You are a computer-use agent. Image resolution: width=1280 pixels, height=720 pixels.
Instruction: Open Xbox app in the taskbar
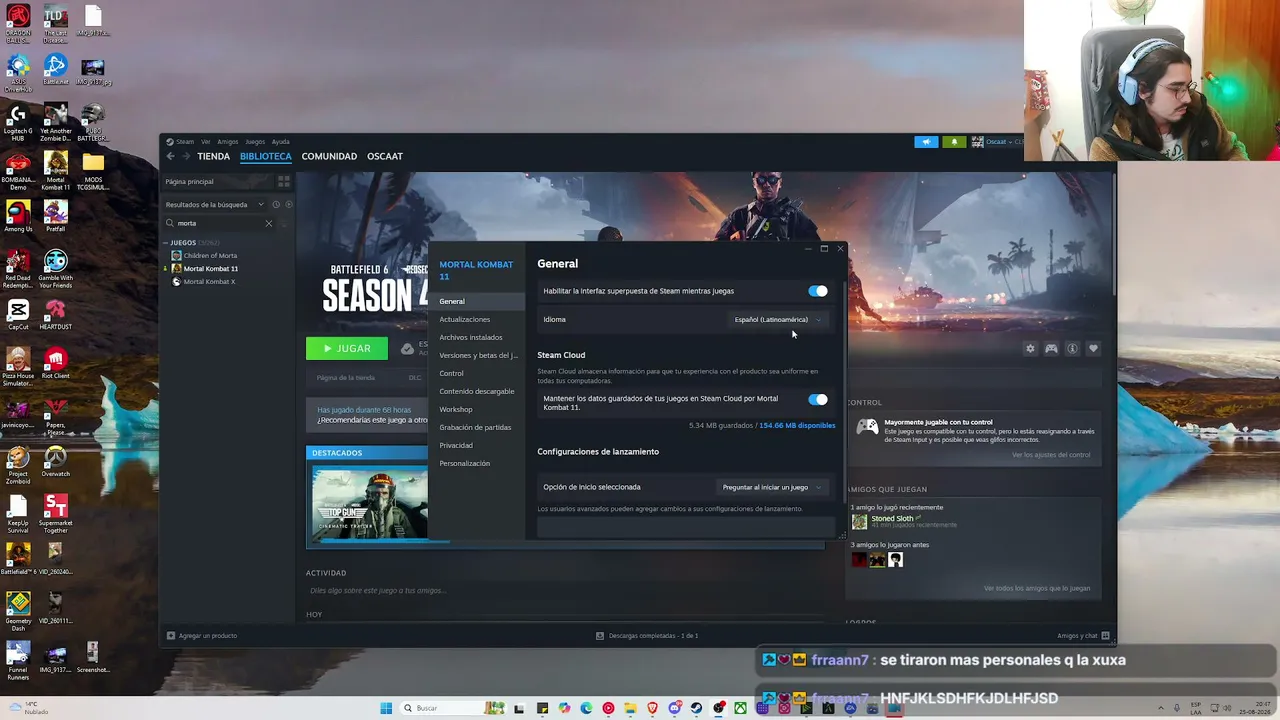[x=741, y=708]
